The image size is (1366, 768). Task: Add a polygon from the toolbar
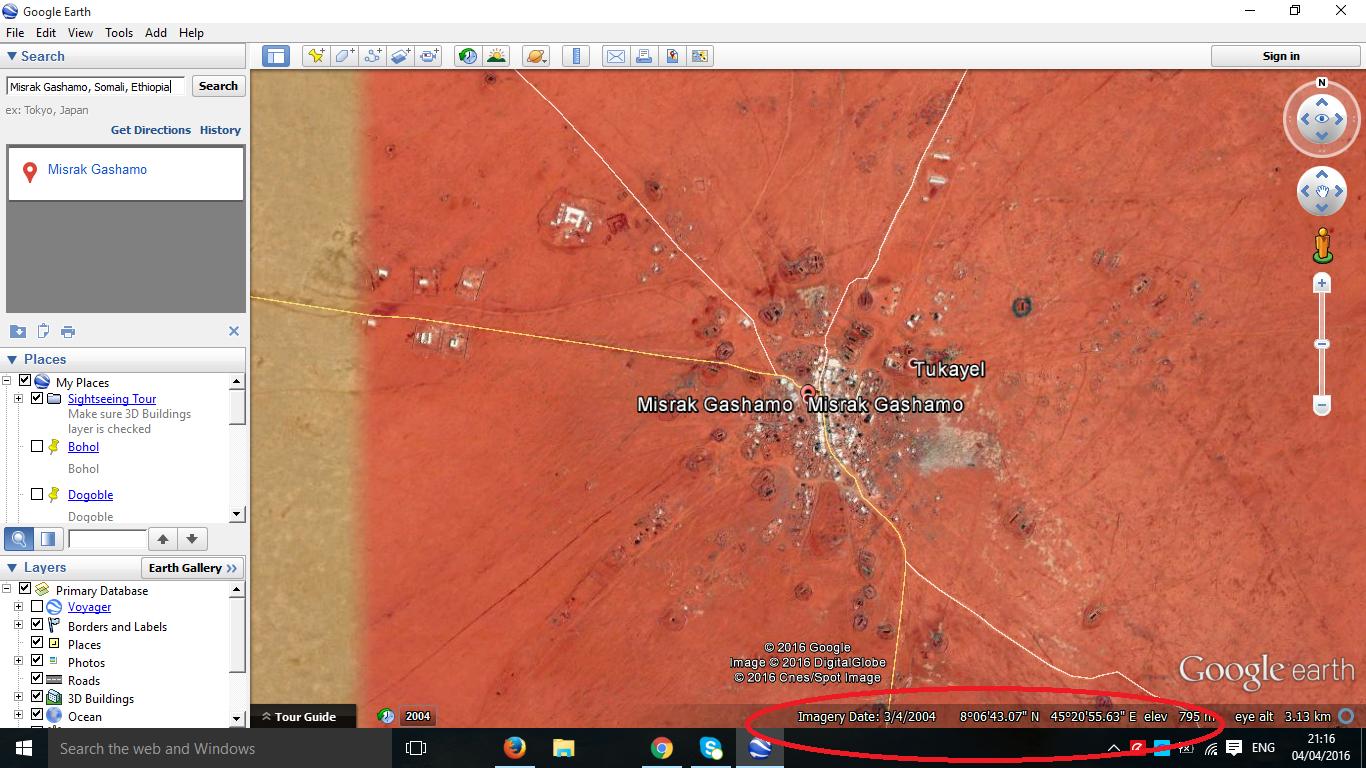coord(344,56)
